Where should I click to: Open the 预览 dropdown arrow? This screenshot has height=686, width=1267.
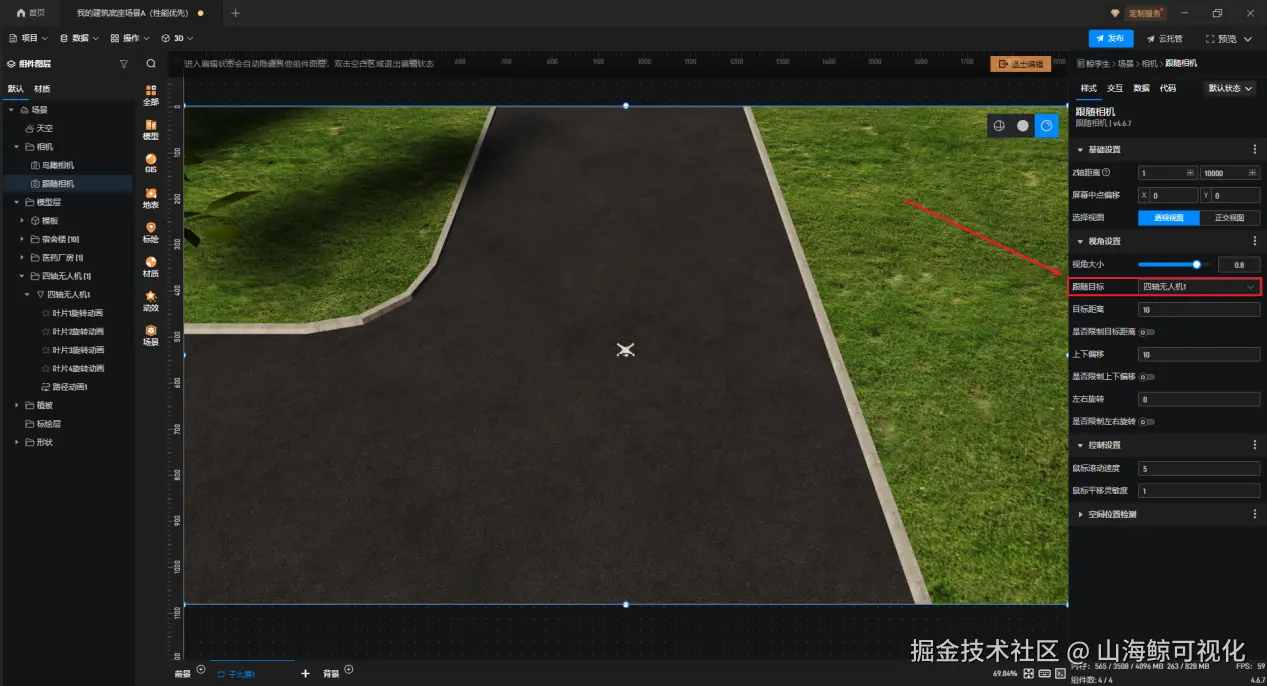[1247, 39]
